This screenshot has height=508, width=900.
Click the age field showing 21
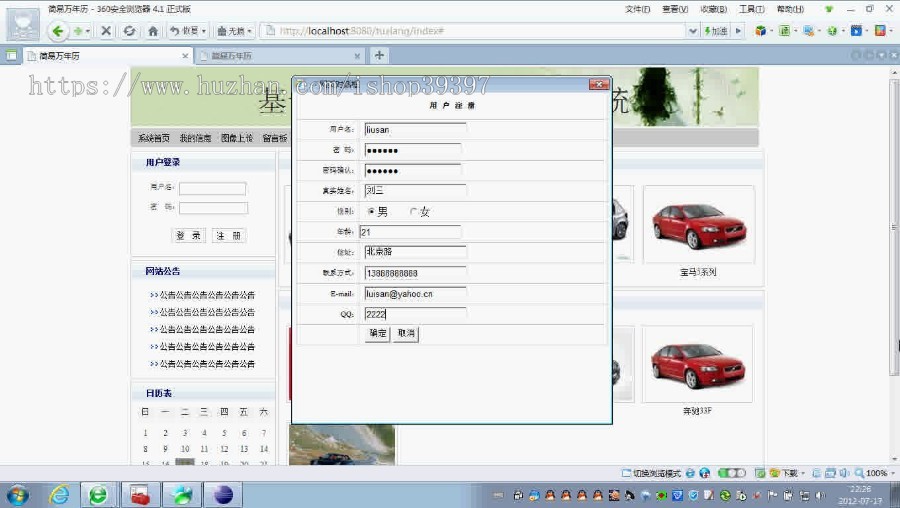[x=410, y=232]
